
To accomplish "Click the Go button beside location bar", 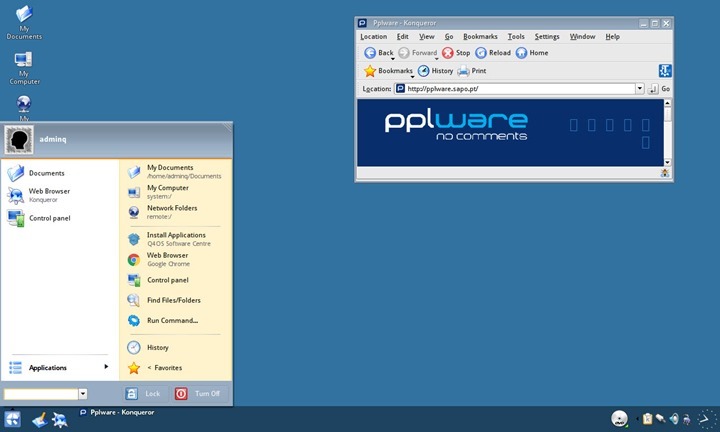I will tap(659, 89).
